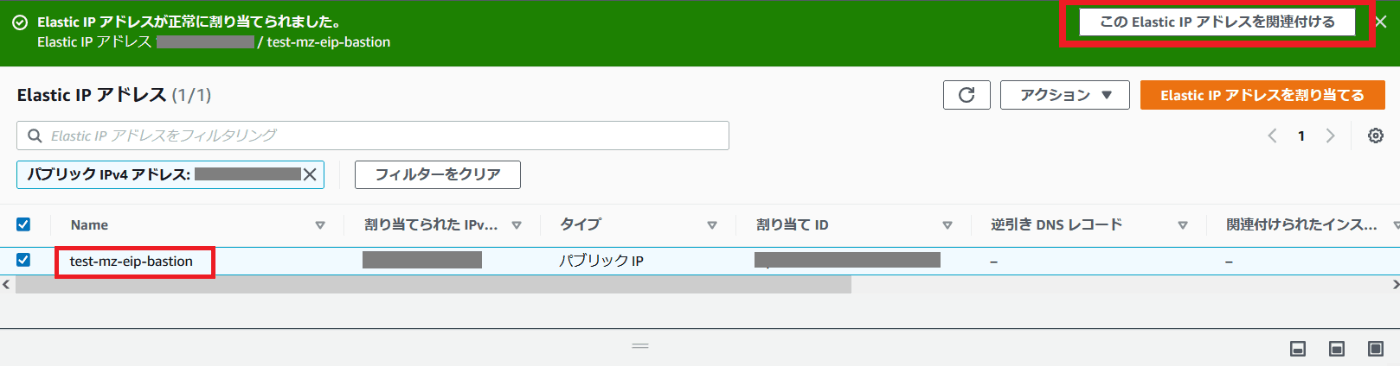The width and height of the screenshot is (1400, 366).
Task: Set details panel to half-height layout
Action: (1336, 348)
